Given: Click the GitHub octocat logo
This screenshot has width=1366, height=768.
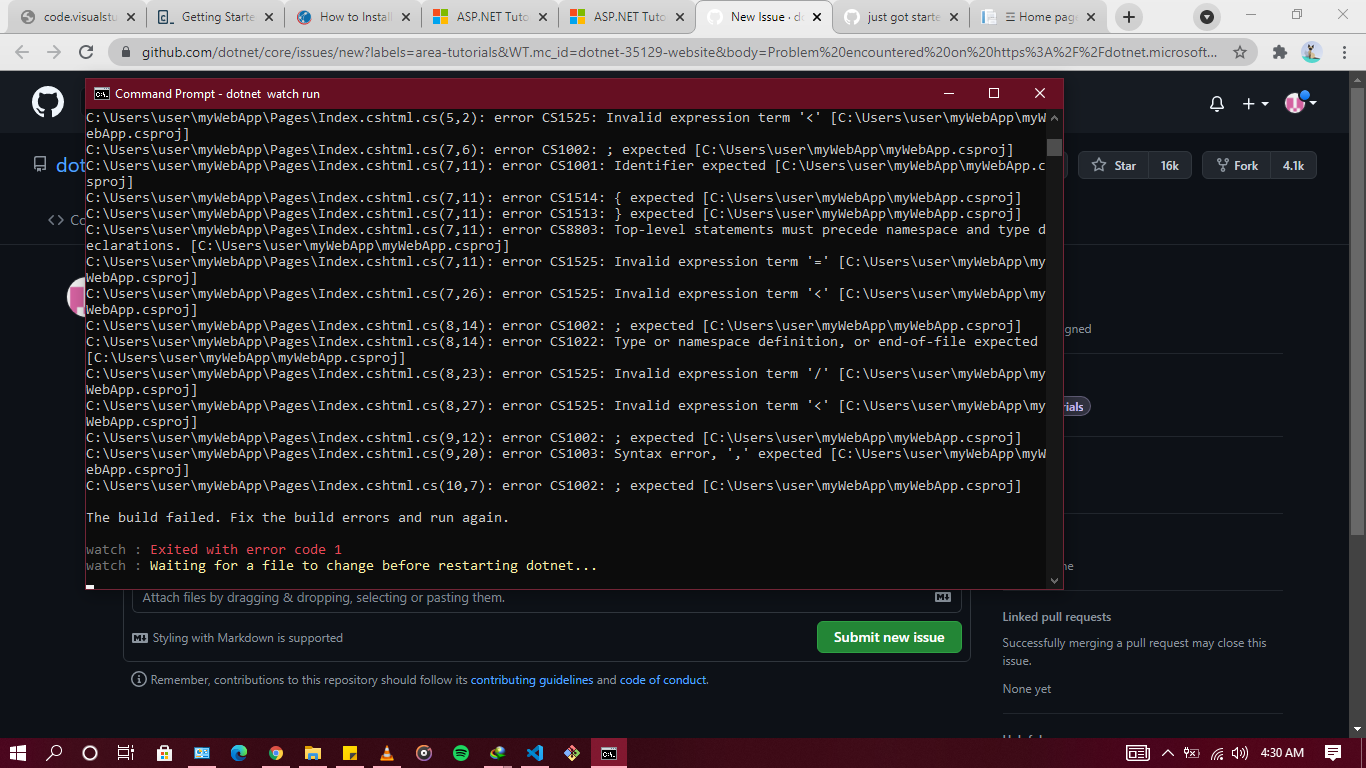Looking at the screenshot, I should (x=48, y=102).
